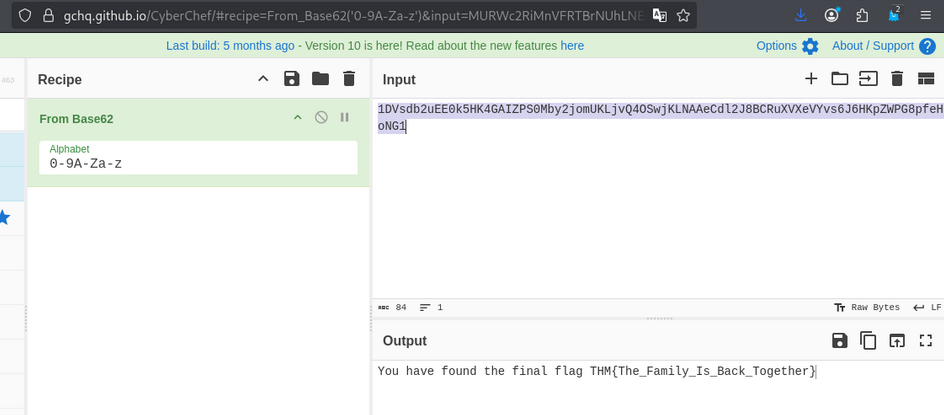Screen dimensions: 944x415
Task: Open file as input
Action: (x=868, y=79)
